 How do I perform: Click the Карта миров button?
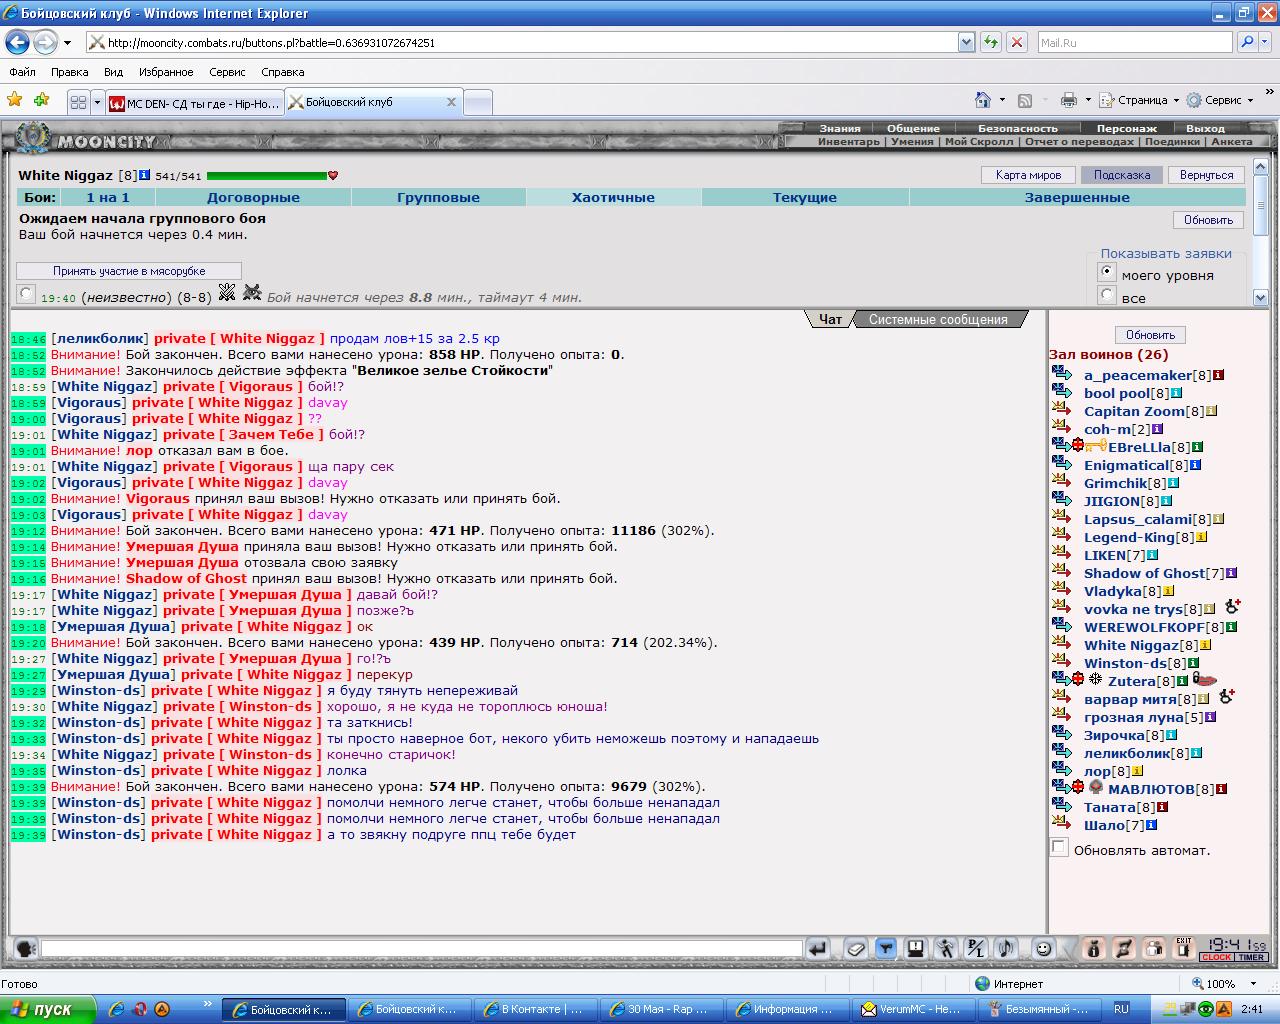point(1028,175)
